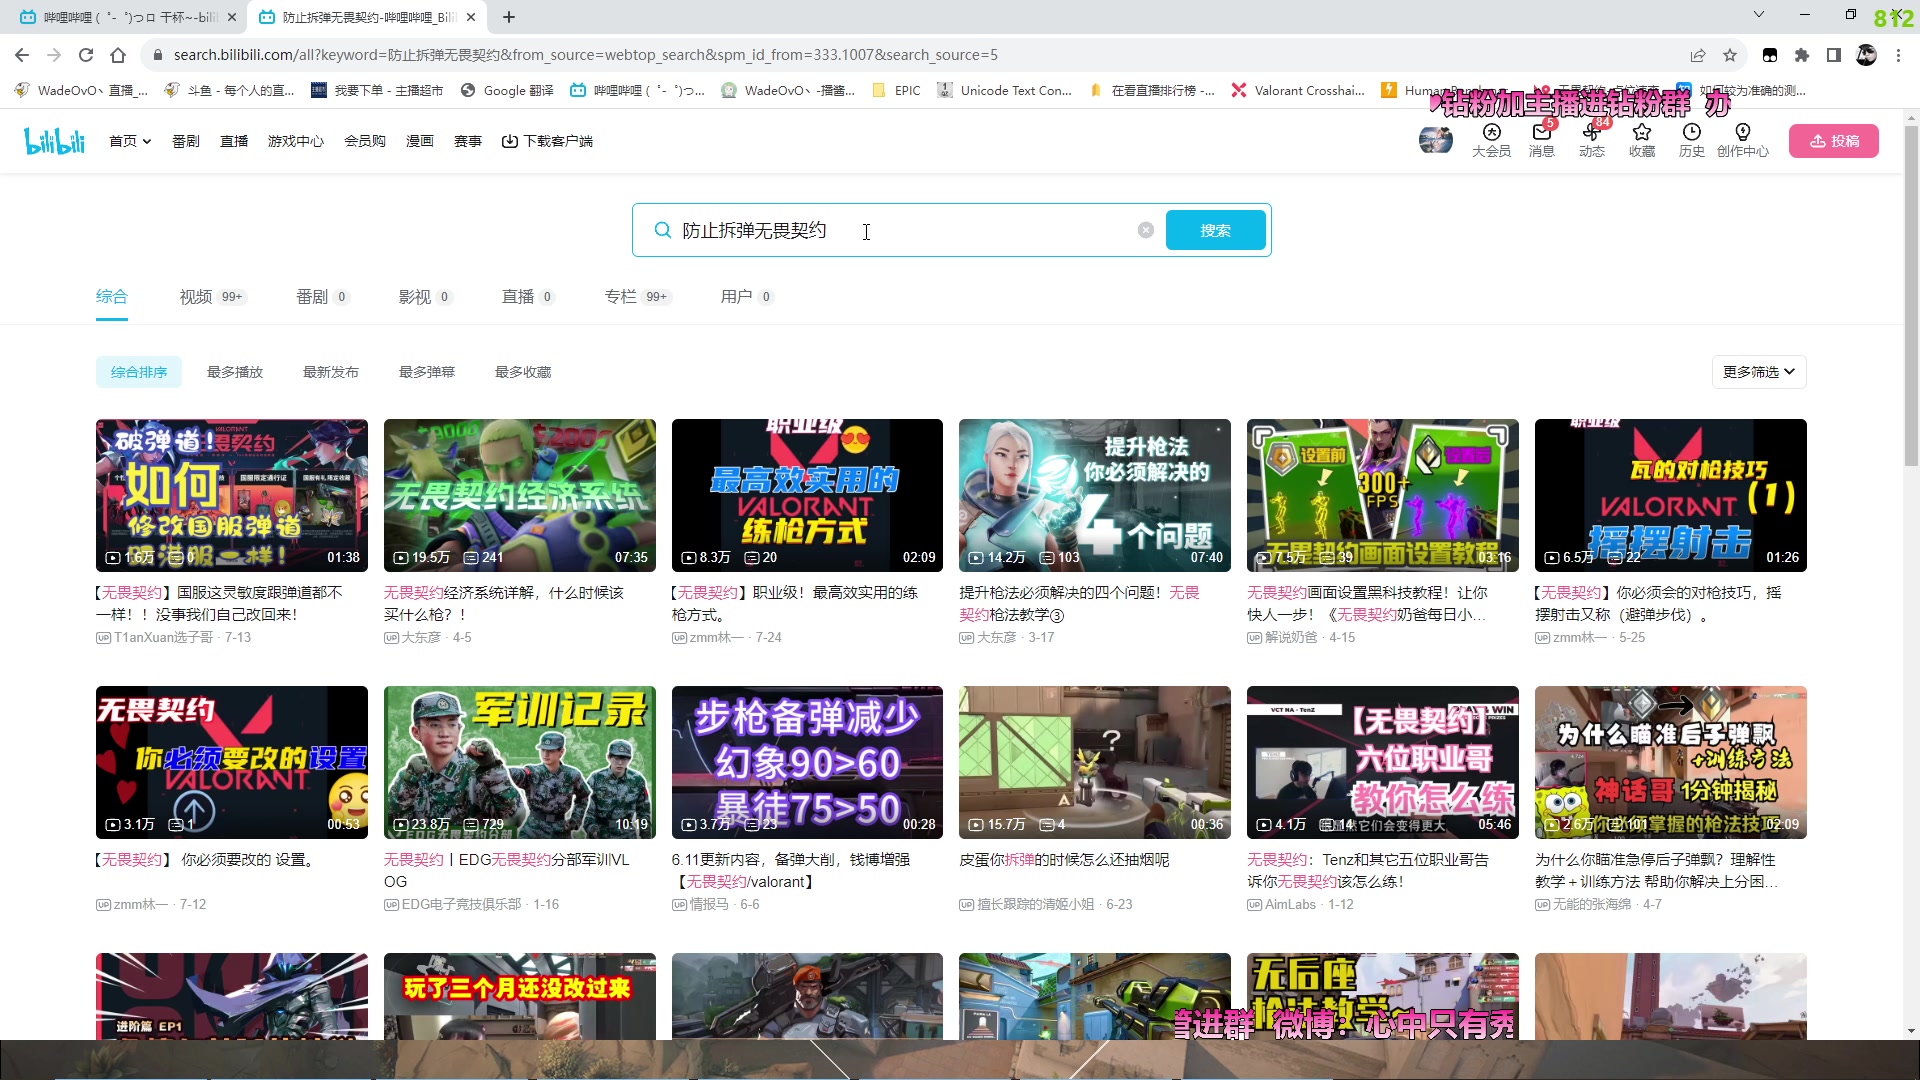Click the bilibili logo
The height and width of the screenshot is (1080, 1920).
point(55,141)
